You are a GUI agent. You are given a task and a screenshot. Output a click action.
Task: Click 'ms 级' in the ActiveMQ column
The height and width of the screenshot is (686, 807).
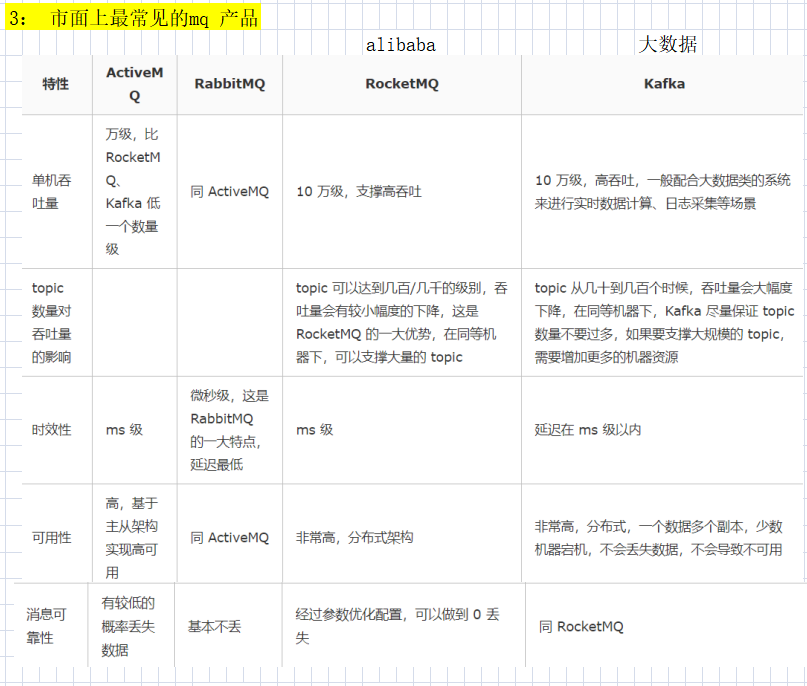124,430
